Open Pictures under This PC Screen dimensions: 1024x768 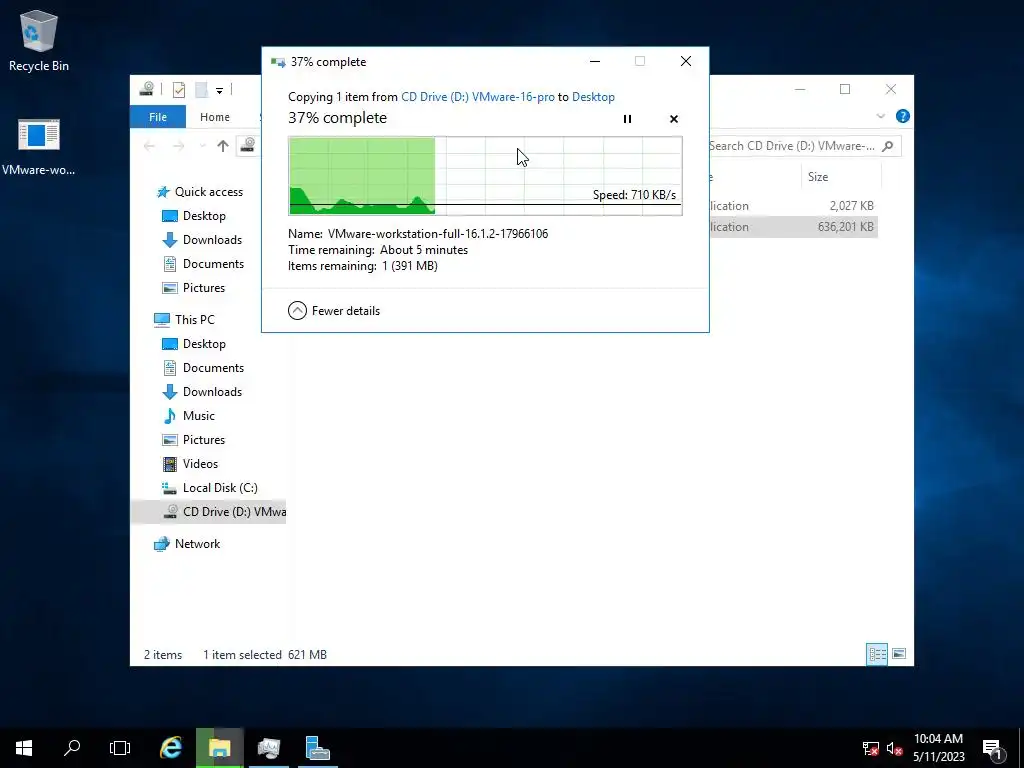tap(193, 440)
